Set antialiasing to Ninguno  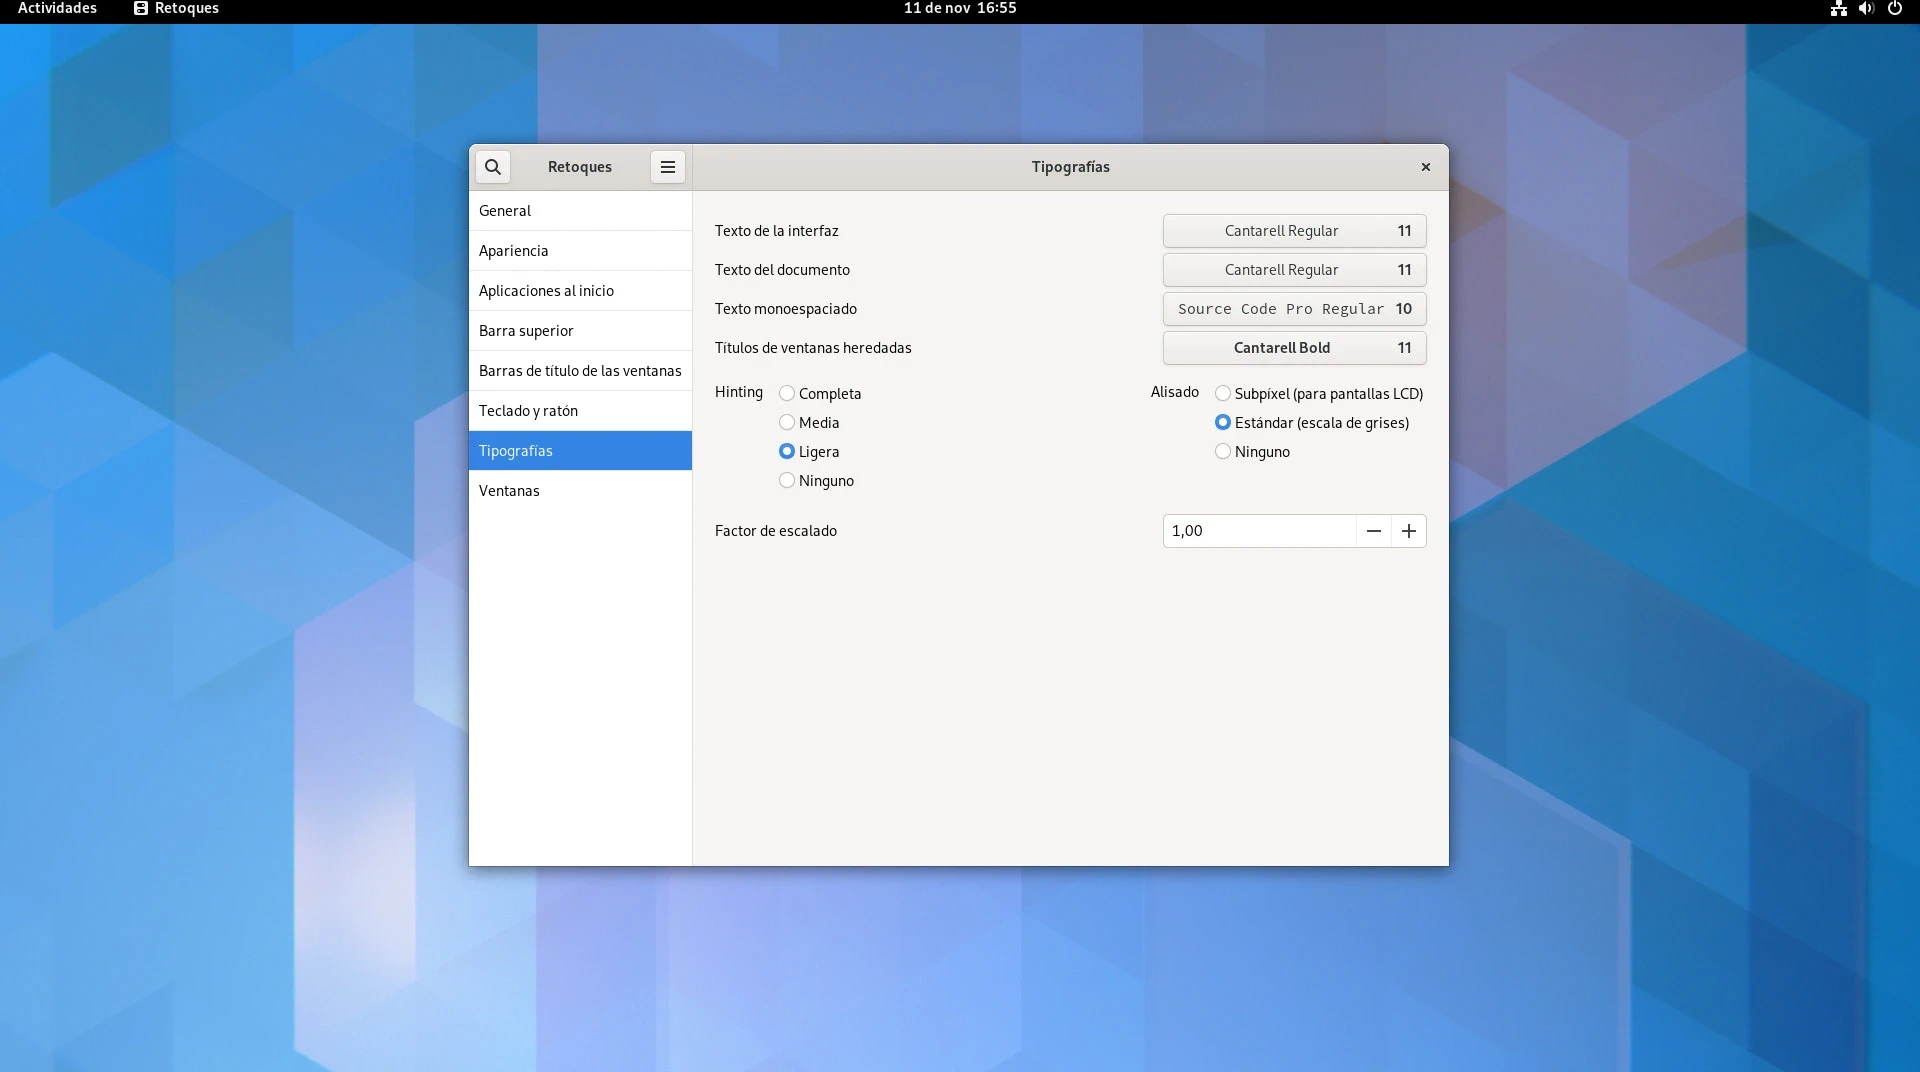(x=1222, y=452)
